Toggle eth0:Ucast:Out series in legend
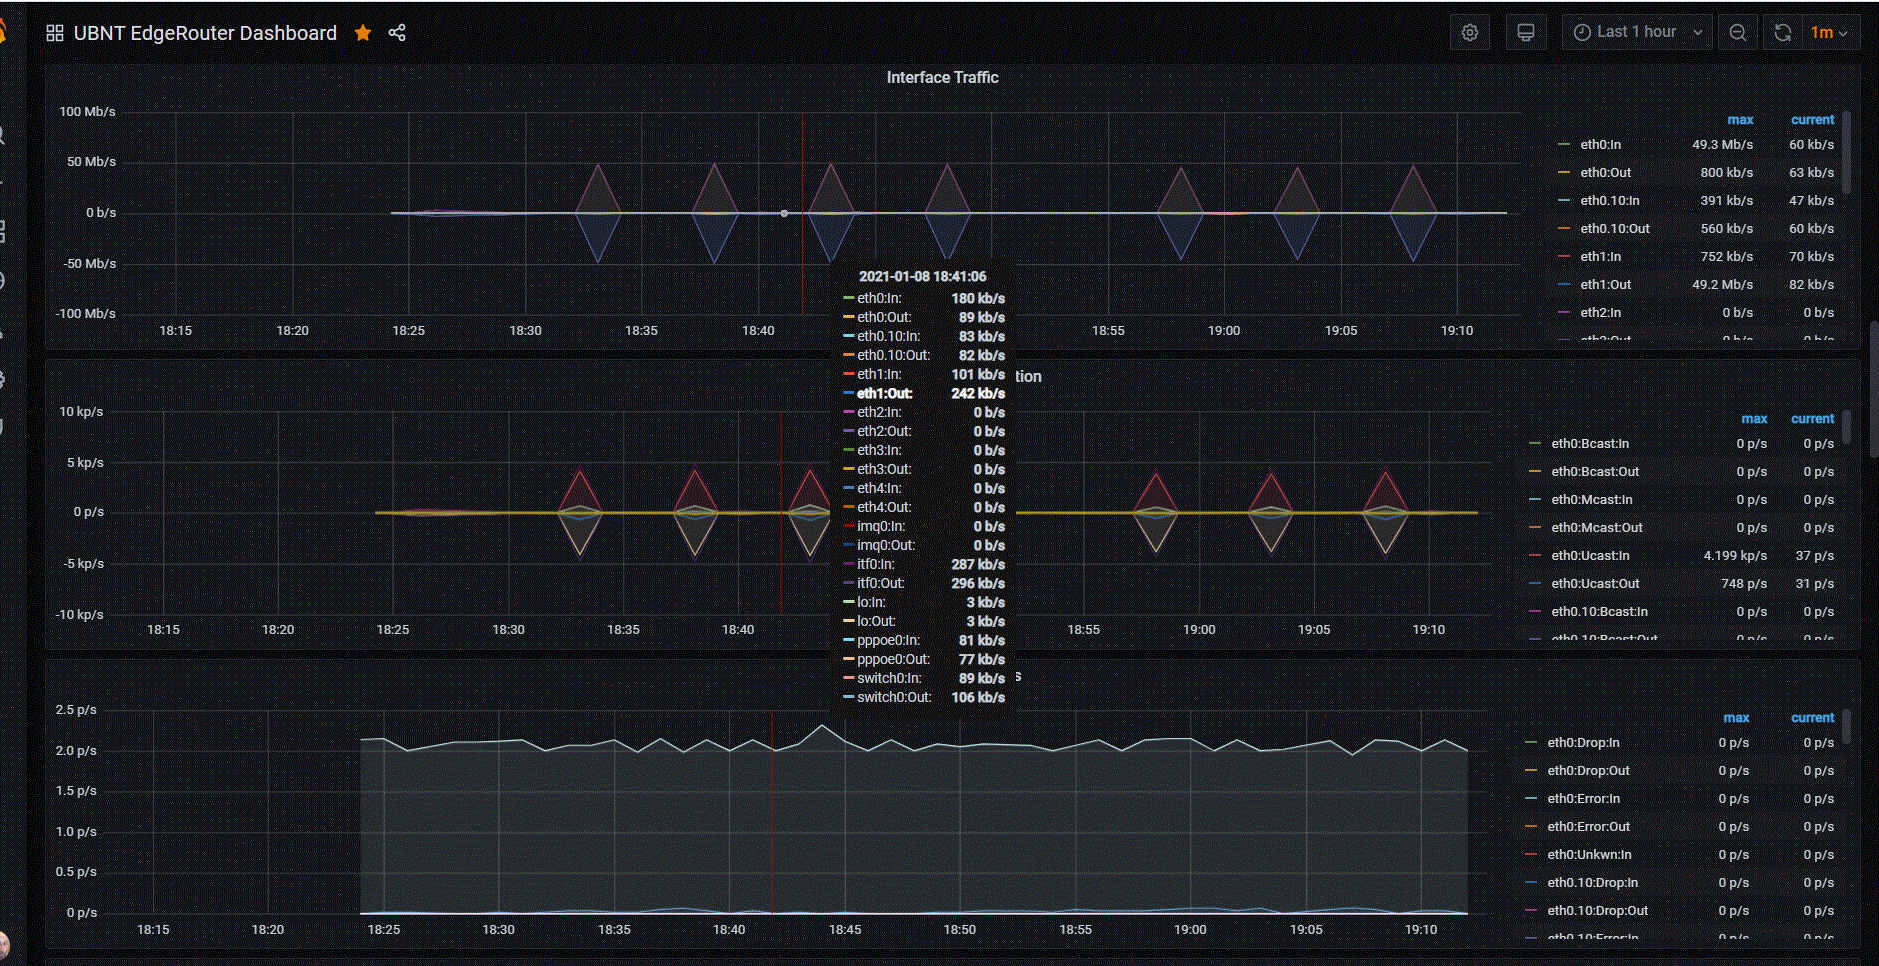Viewport: 1879px width, 966px height. pos(1595,583)
